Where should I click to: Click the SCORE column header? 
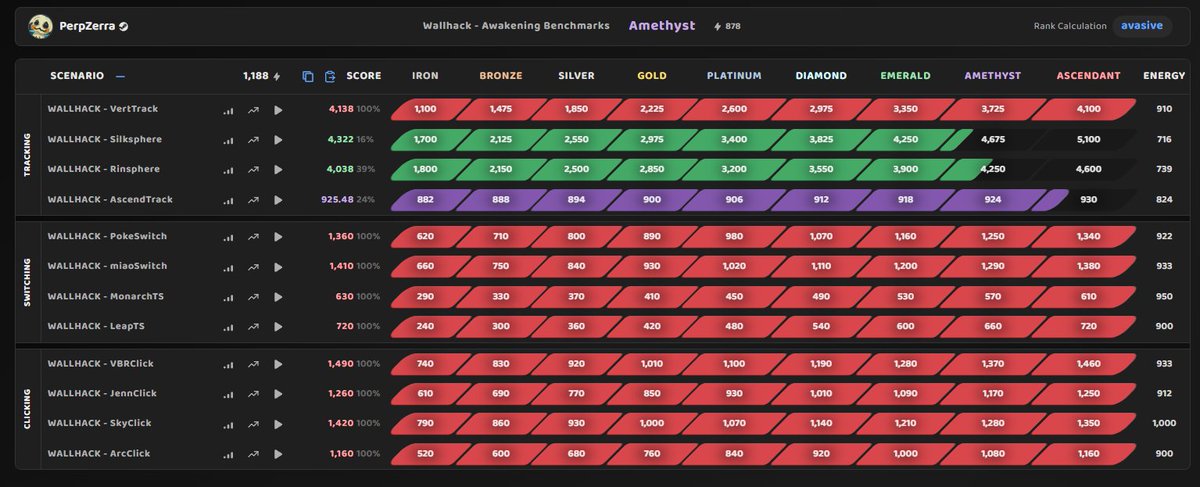(x=363, y=76)
